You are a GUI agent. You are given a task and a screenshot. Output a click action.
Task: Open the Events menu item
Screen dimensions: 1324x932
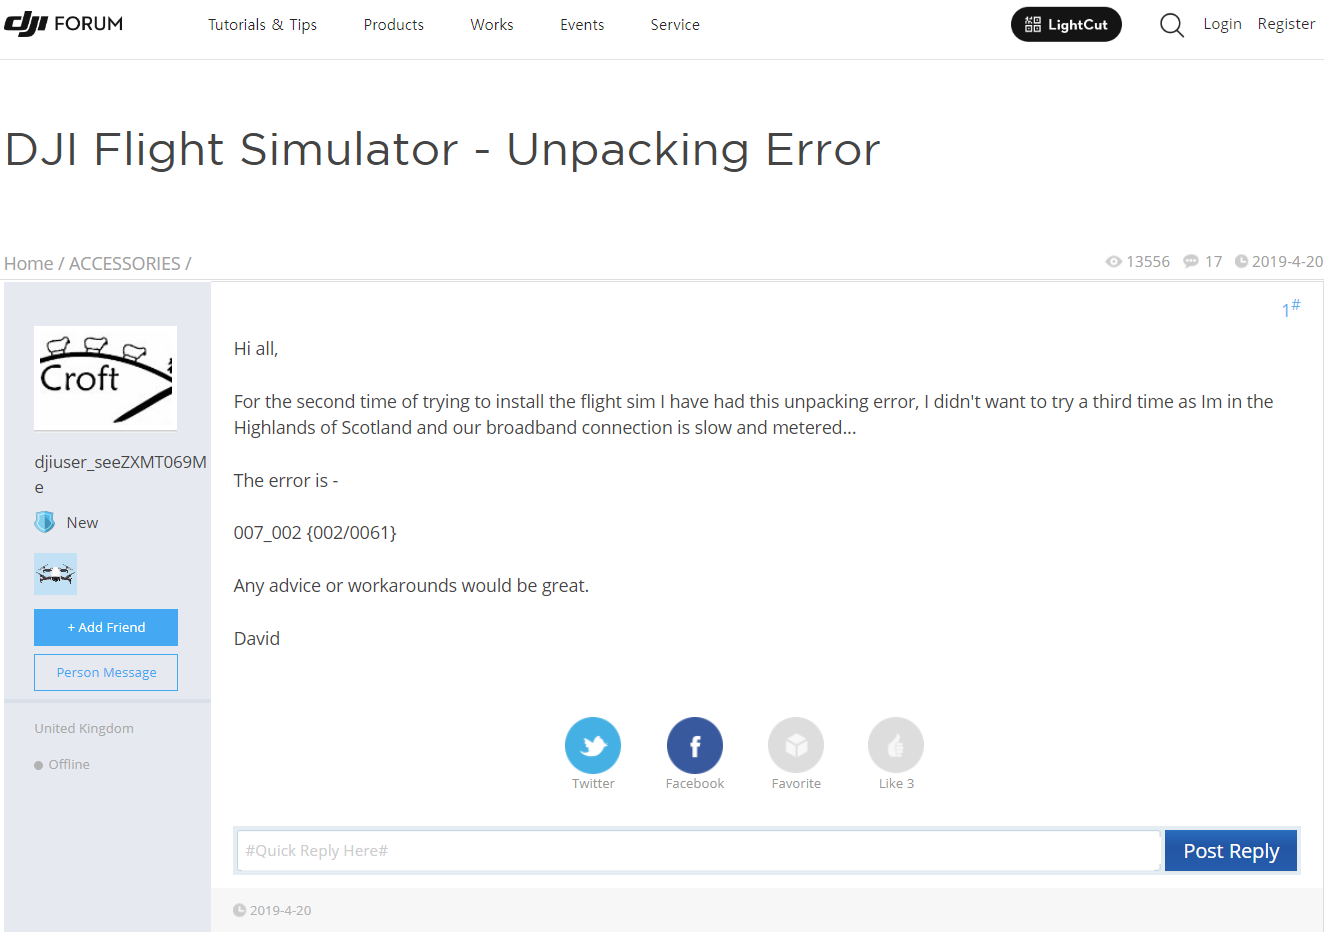[582, 25]
